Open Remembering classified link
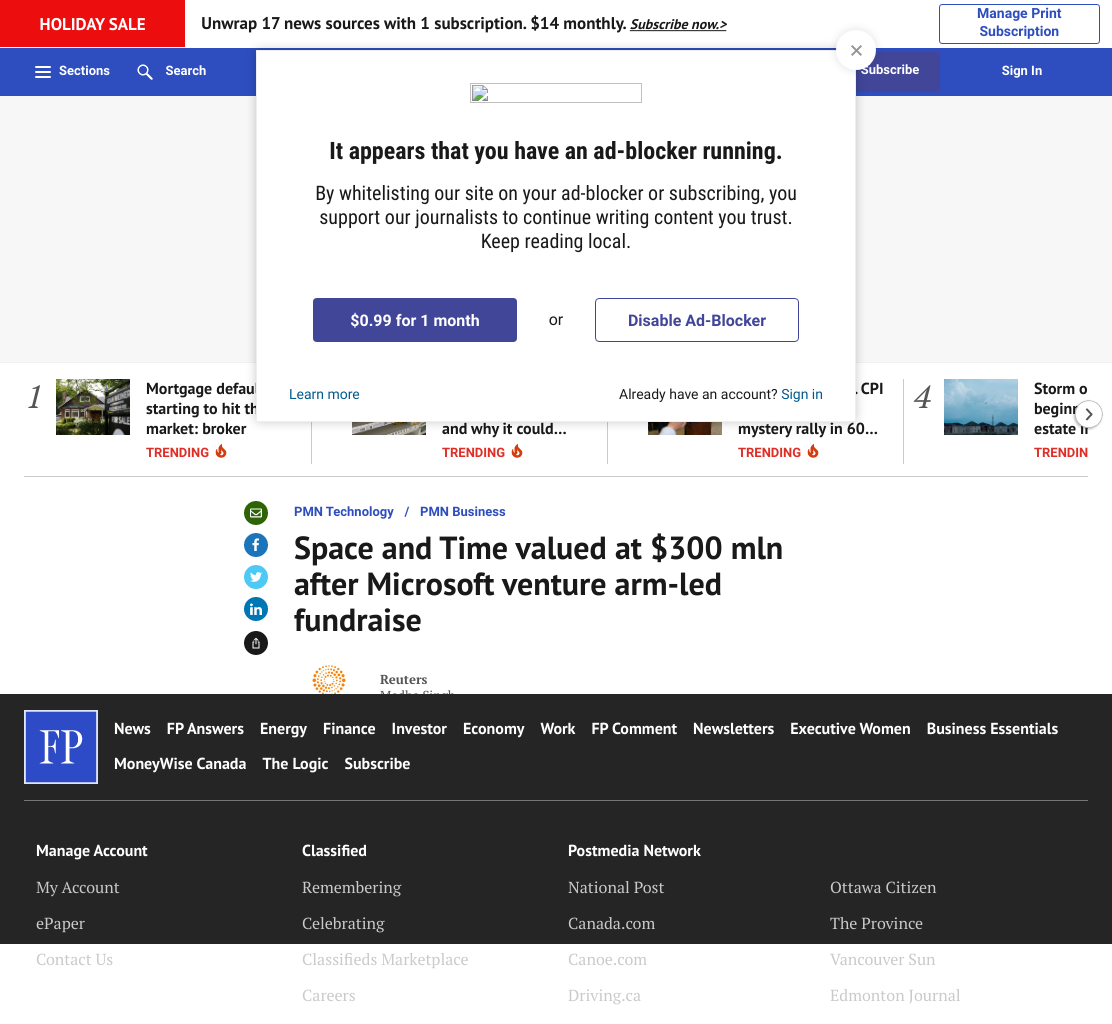The height and width of the screenshot is (1024, 1112). (x=351, y=888)
